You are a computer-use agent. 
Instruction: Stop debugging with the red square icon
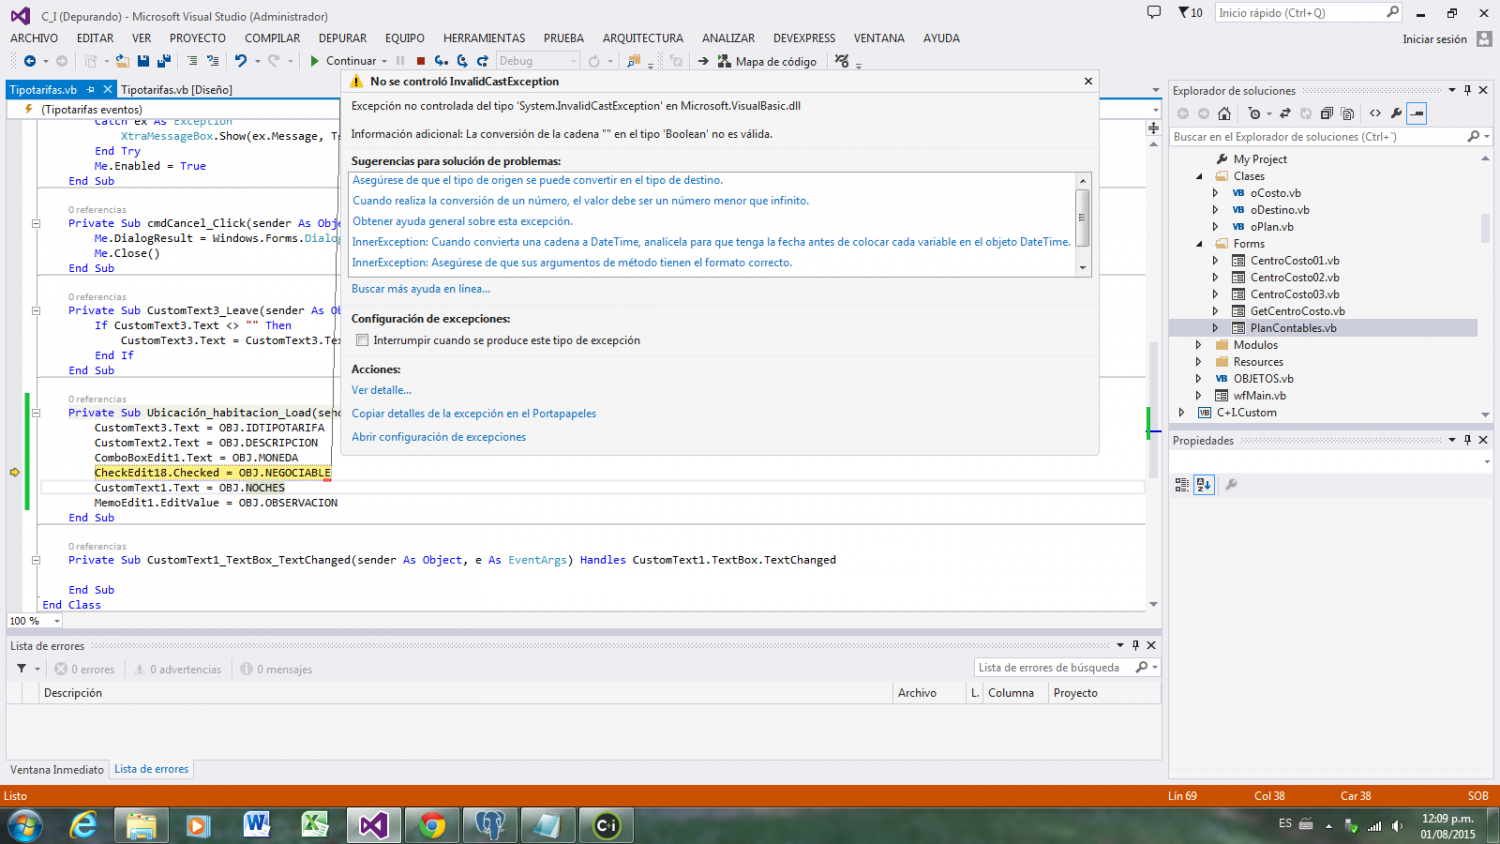coord(421,61)
